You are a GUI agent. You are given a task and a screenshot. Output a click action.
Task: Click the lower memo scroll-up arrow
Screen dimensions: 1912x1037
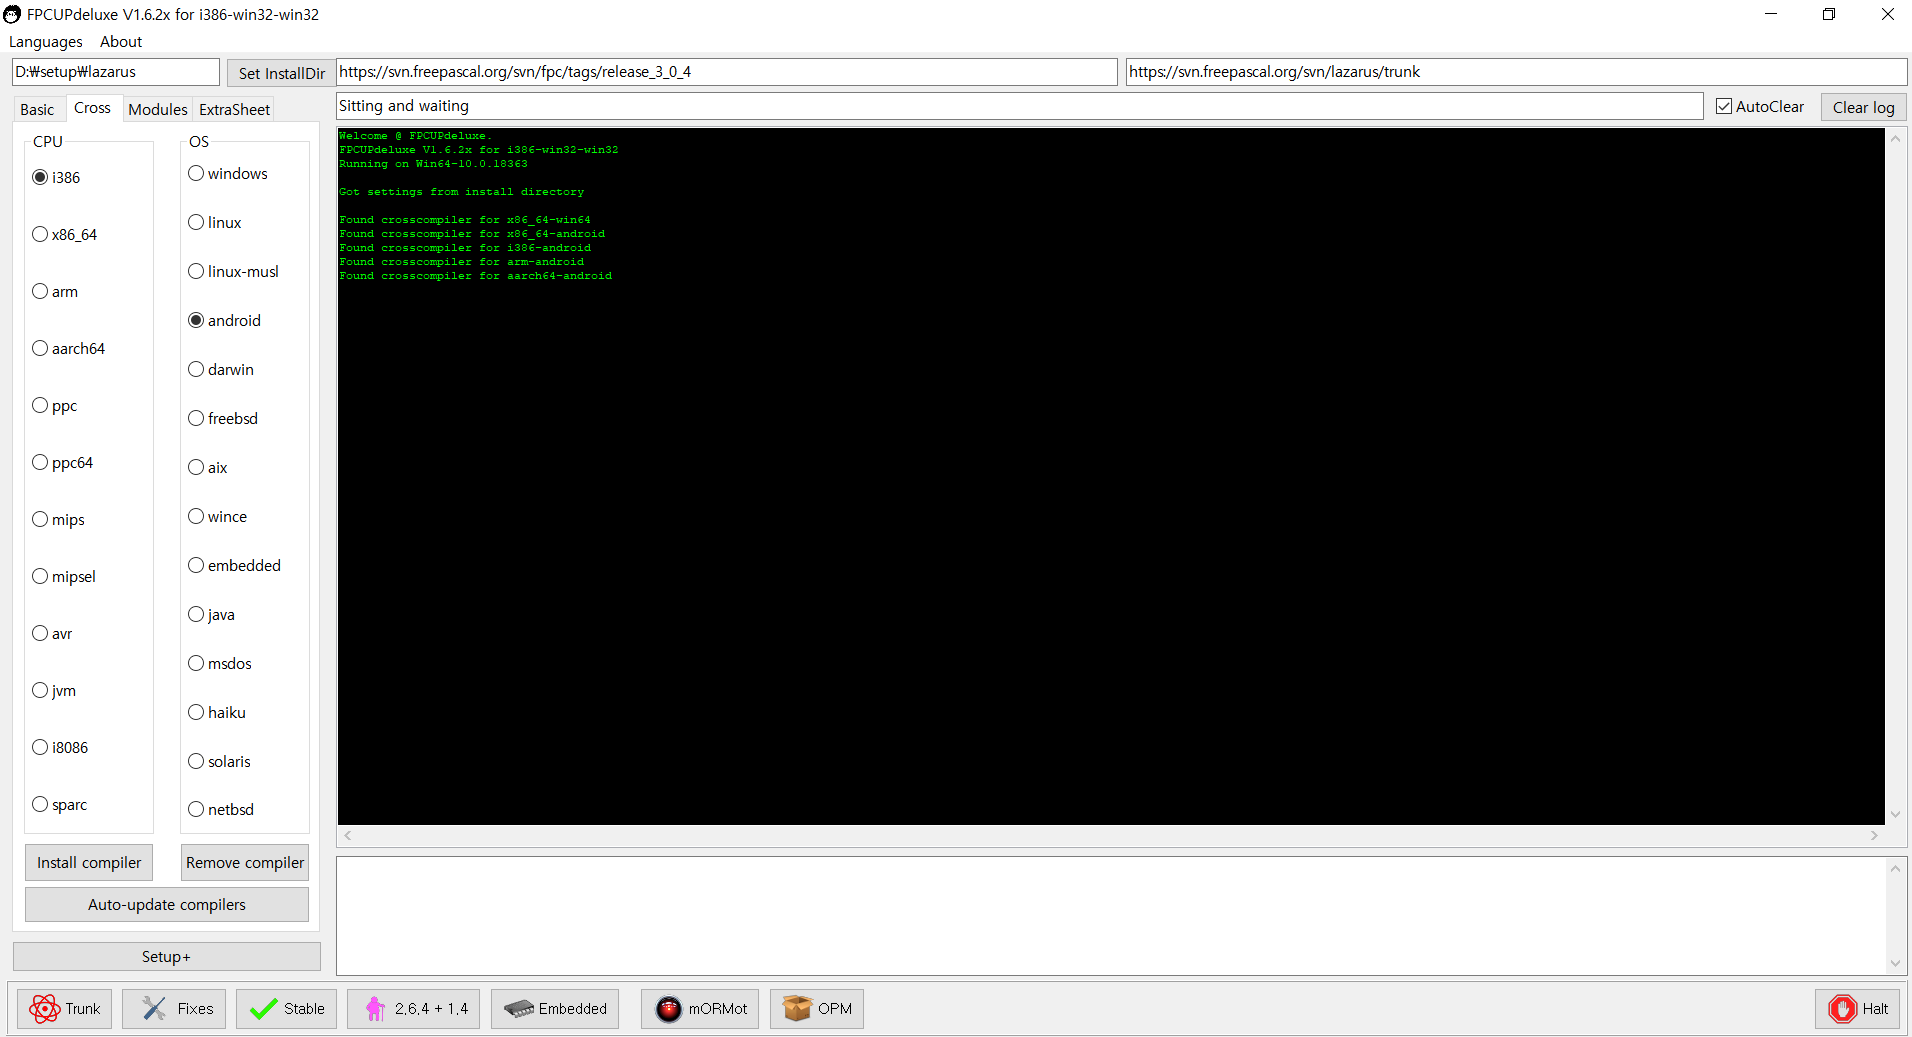(x=1895, y=868)
